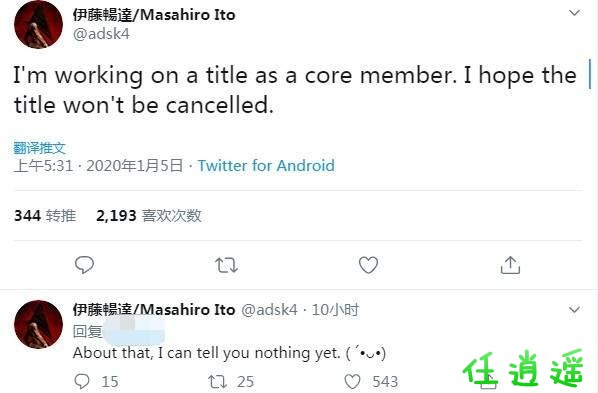Retweet the reply with 25 retweets
This screenshot has height=393, width=598.
tap(217, 382)
